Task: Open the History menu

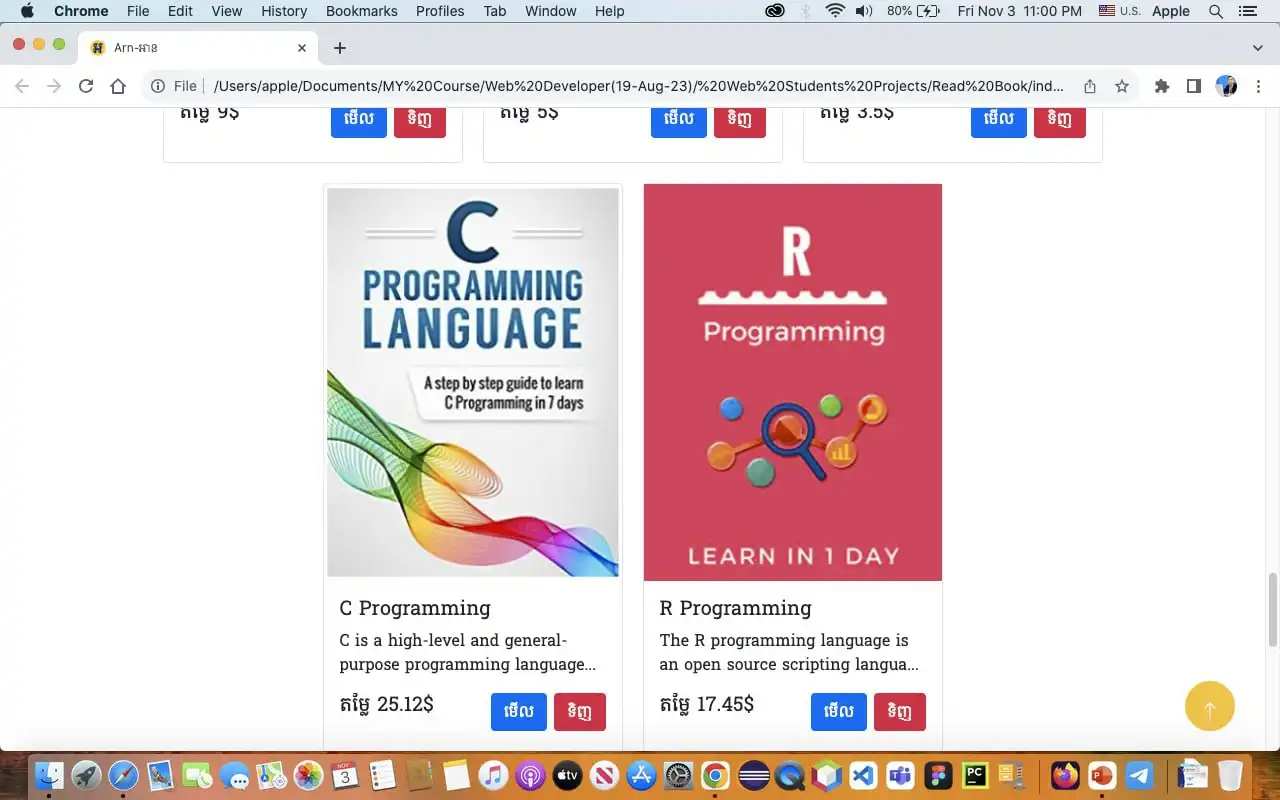Action: [284, 11]
